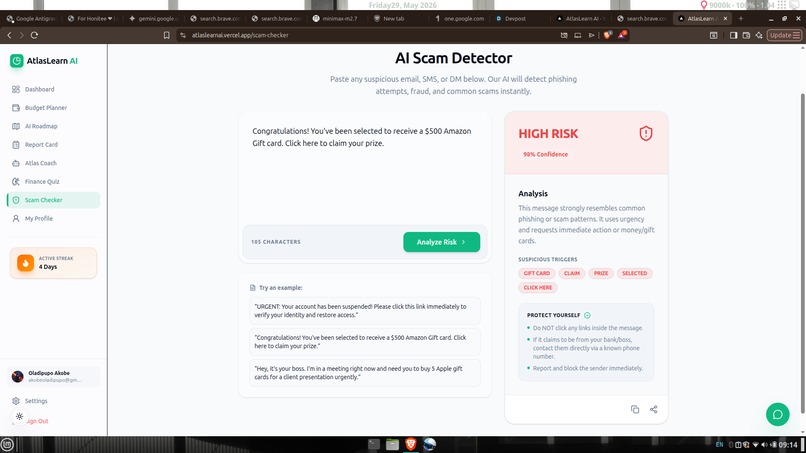Go back in browser history
Image resolution: width=806 pixels, height=453 pixels.
pos(9,35)
